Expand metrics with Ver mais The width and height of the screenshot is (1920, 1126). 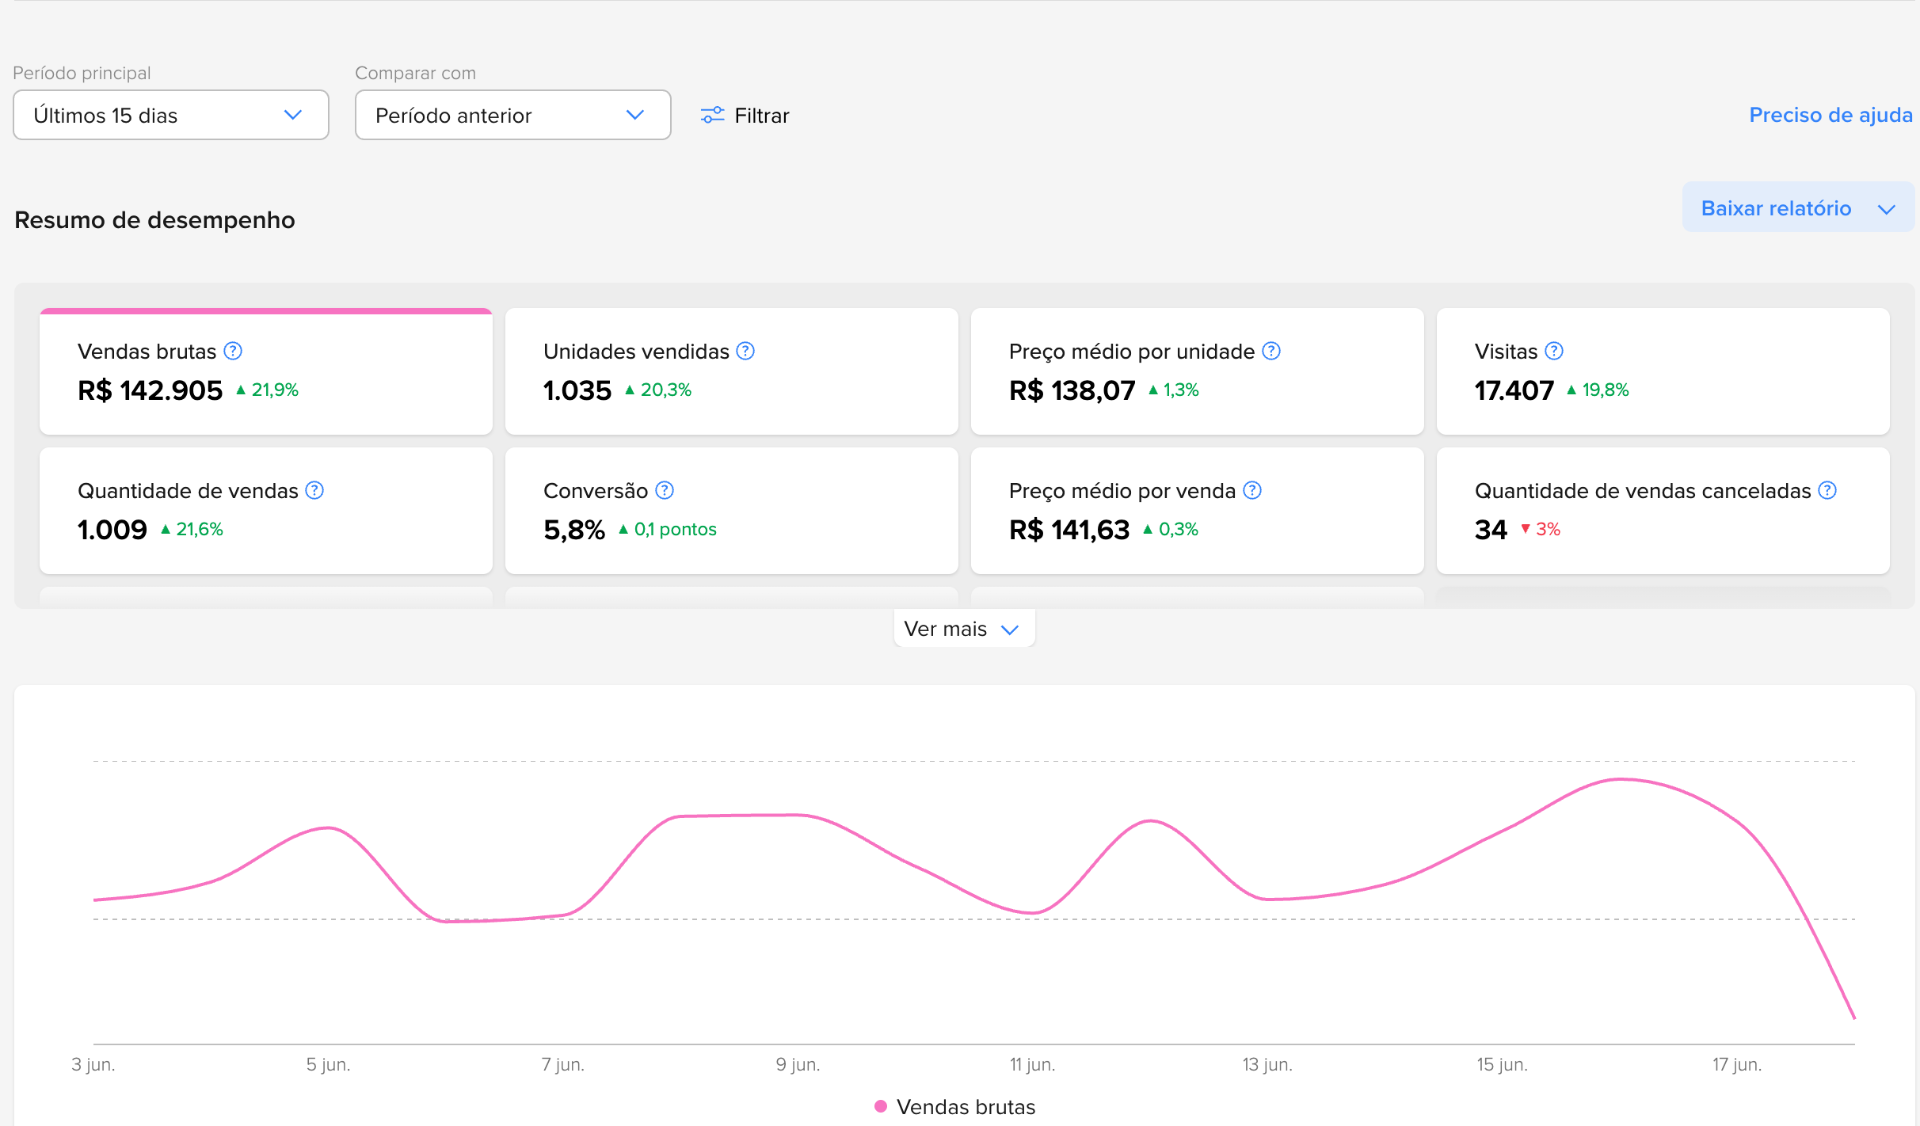click(963, 629)
